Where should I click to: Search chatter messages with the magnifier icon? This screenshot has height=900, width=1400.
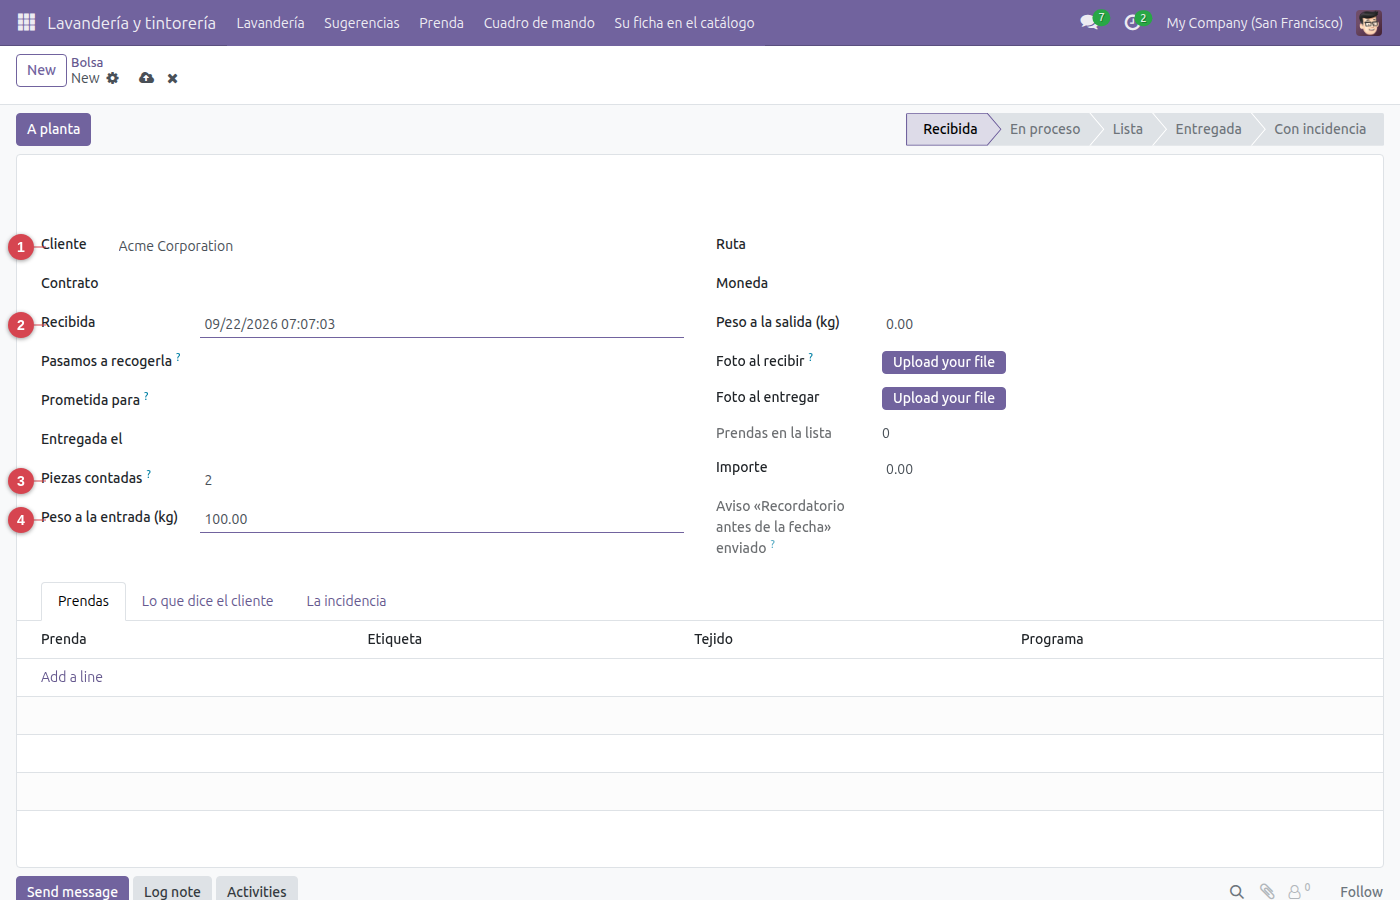tap(1237, 891)
